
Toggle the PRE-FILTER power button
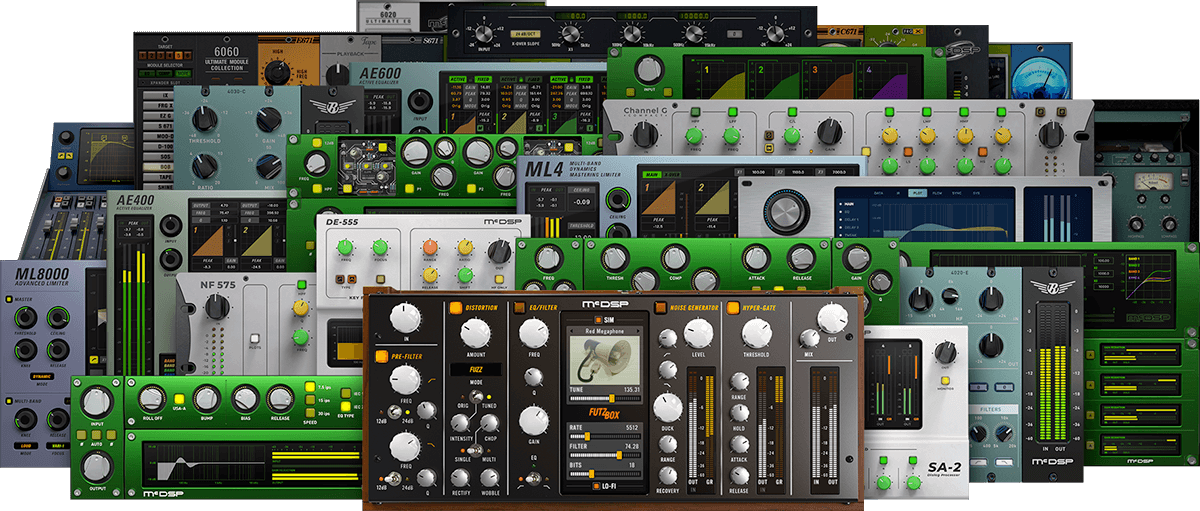(382, 356)
